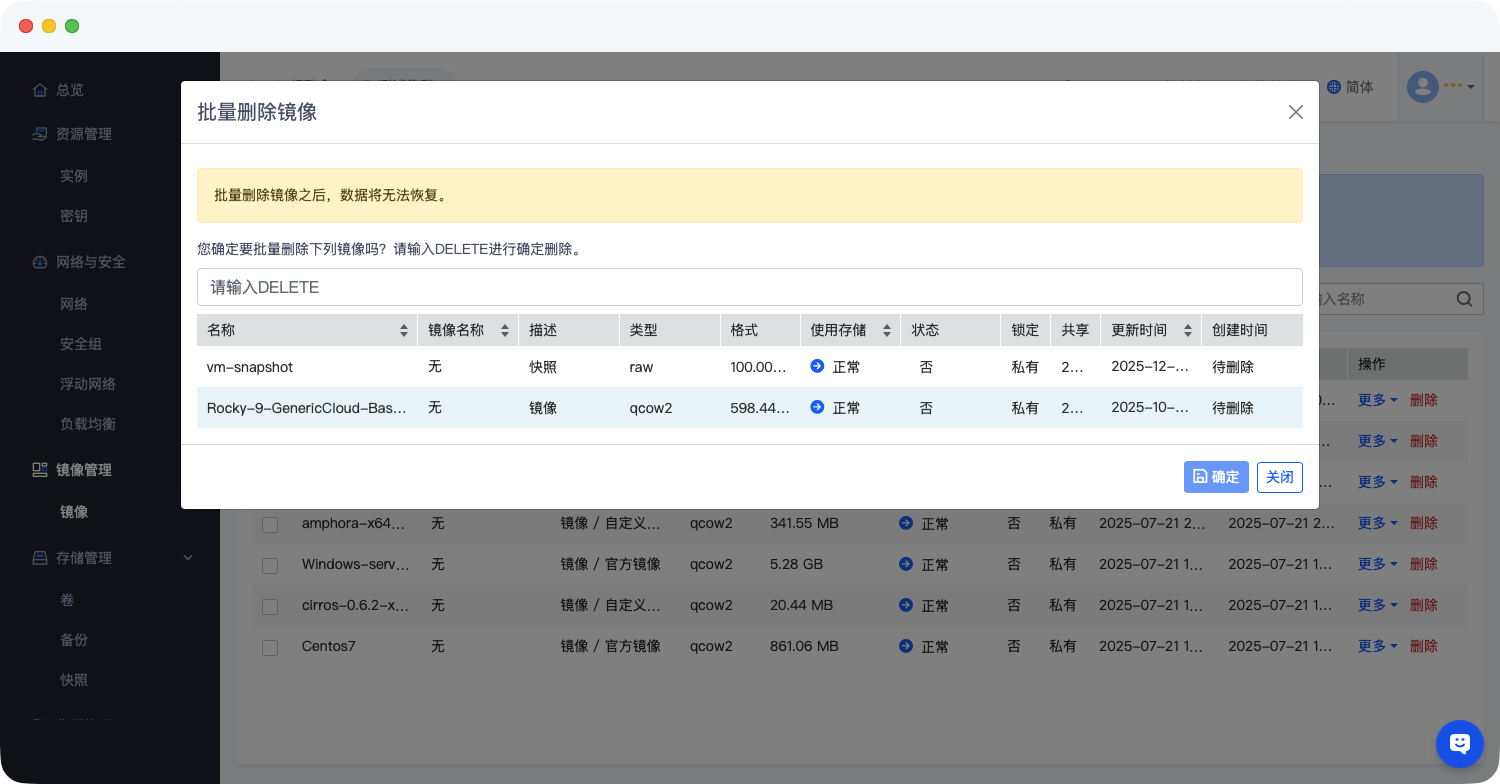
Task: Open 快照 in the sidebar menu
Action: (x=74, y=680)
